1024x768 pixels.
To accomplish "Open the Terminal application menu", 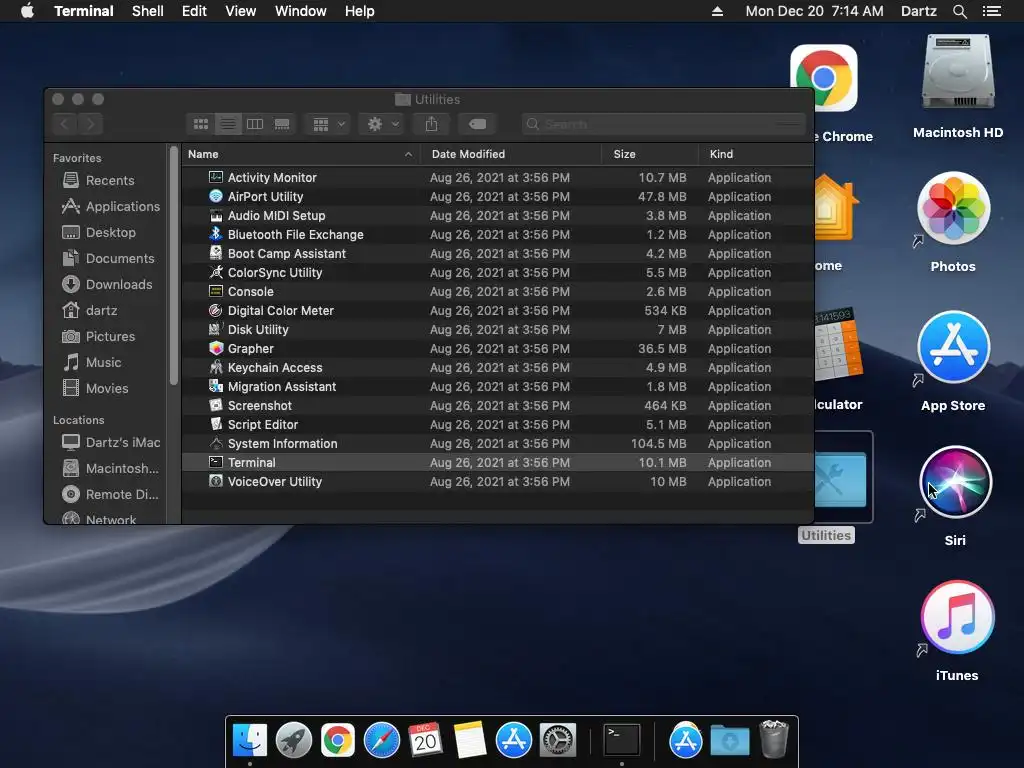I will tap(84, 11).
